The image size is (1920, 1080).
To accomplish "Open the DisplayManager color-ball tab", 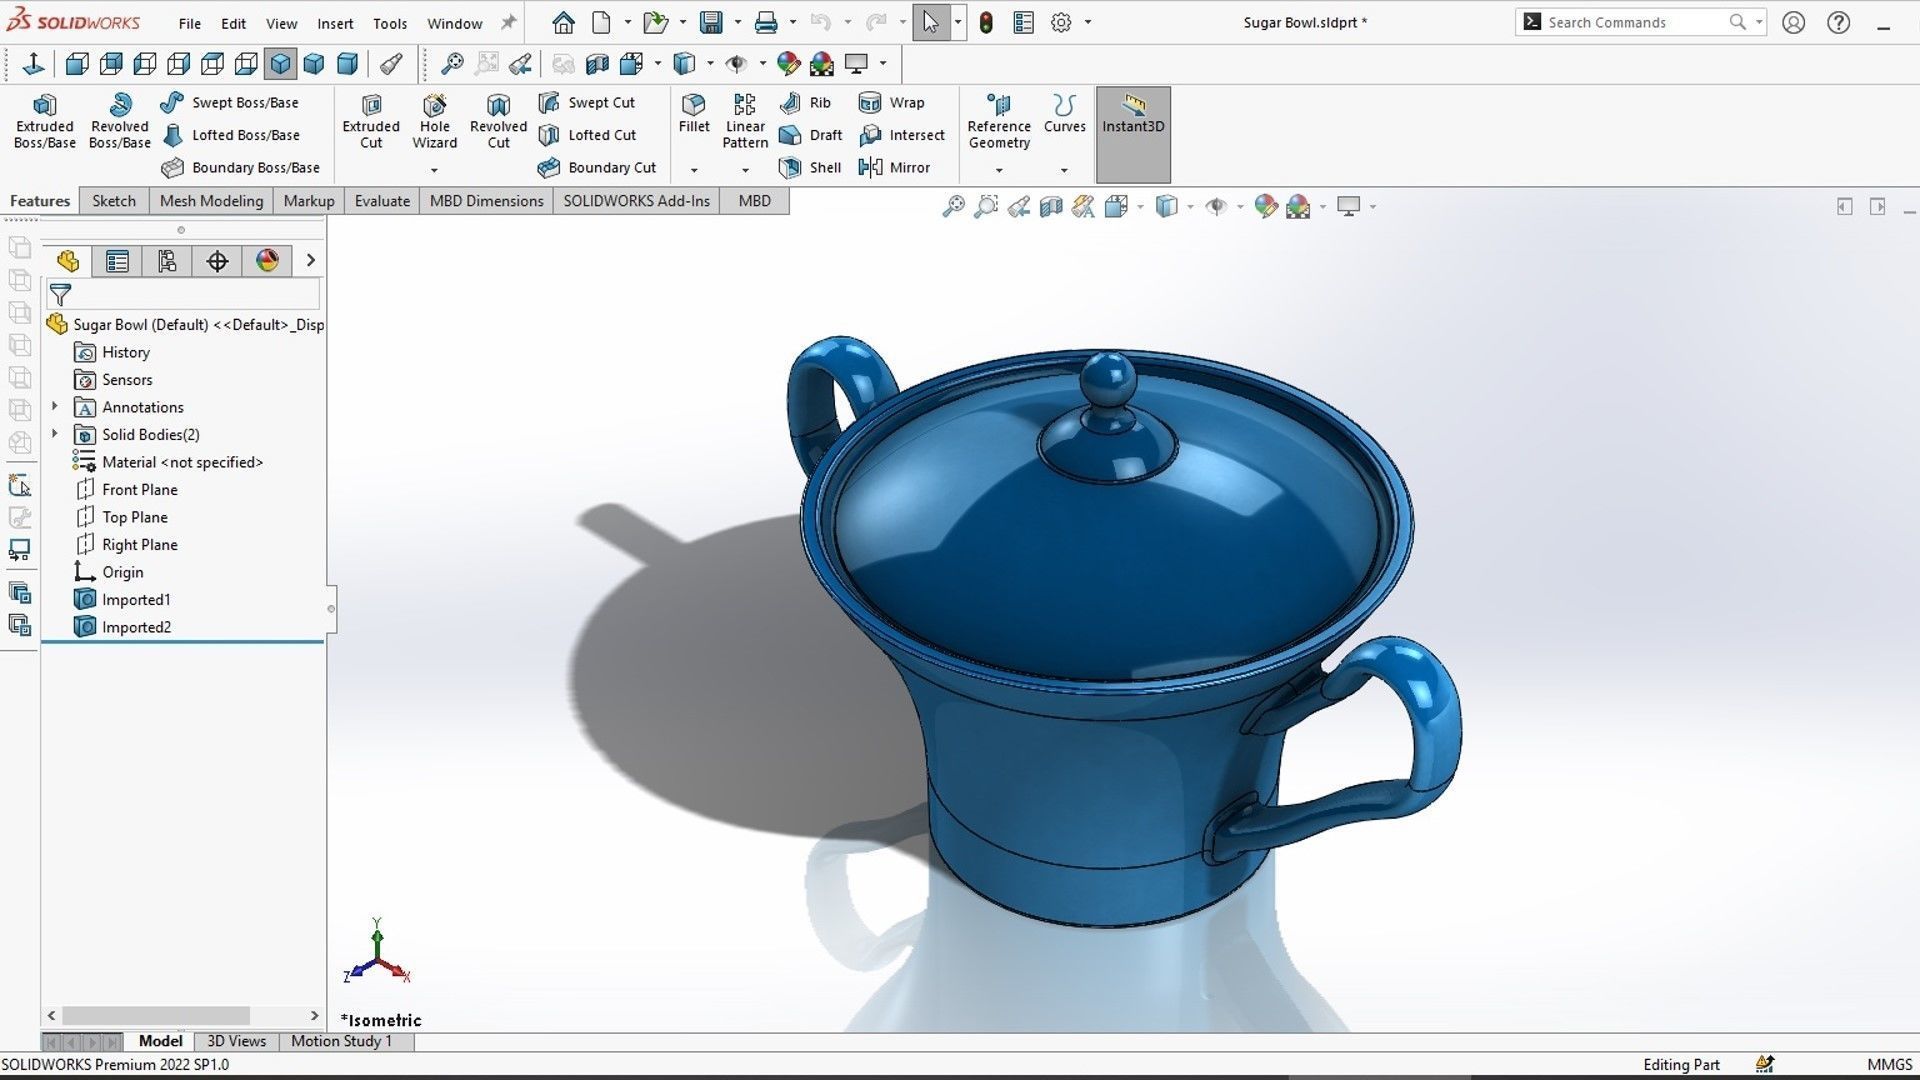I will (267, 261).
